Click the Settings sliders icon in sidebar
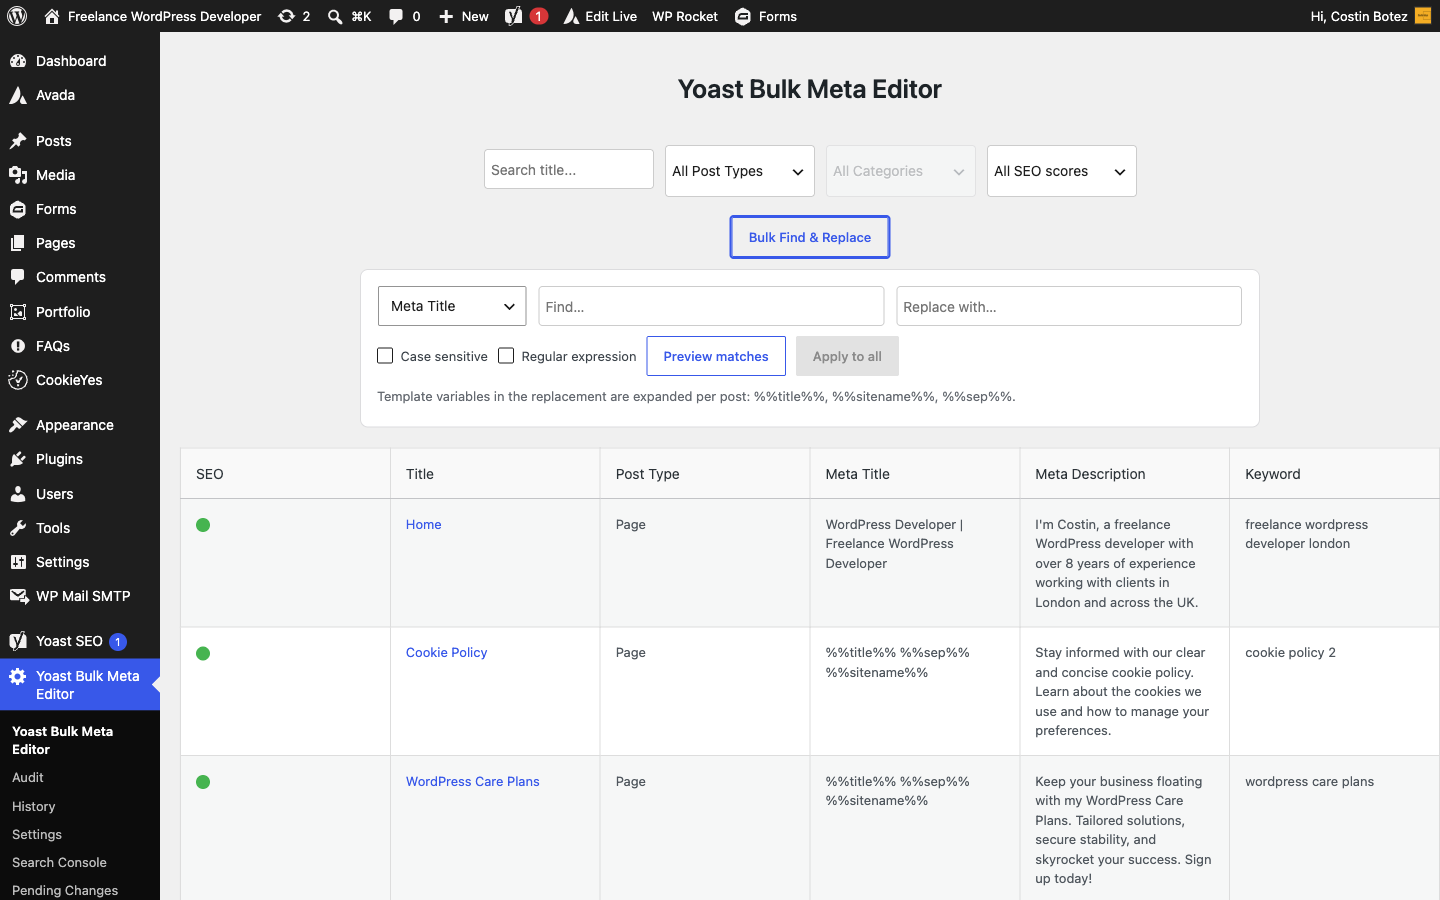Screen dimensions: 1440x900 [x=18, y=562]
